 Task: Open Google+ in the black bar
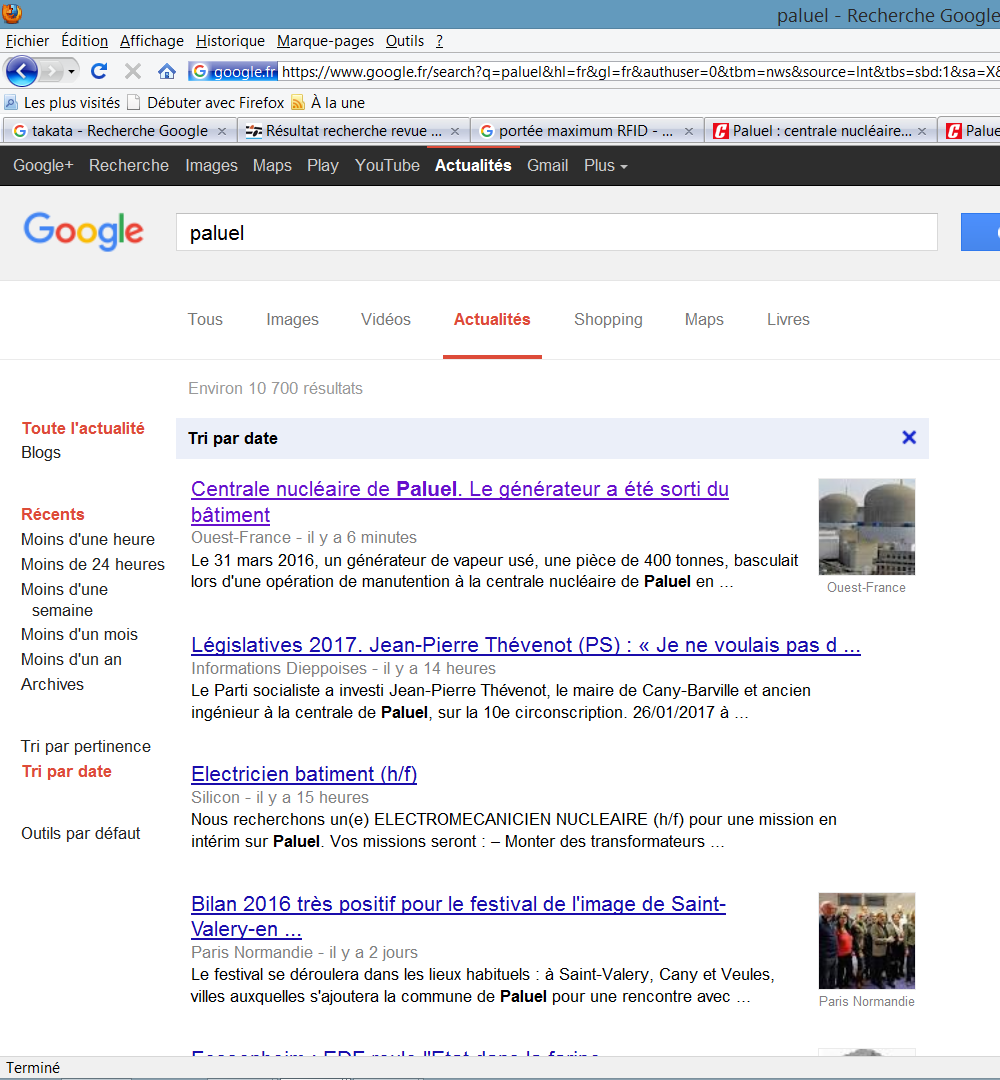click(x=43, y=165)
